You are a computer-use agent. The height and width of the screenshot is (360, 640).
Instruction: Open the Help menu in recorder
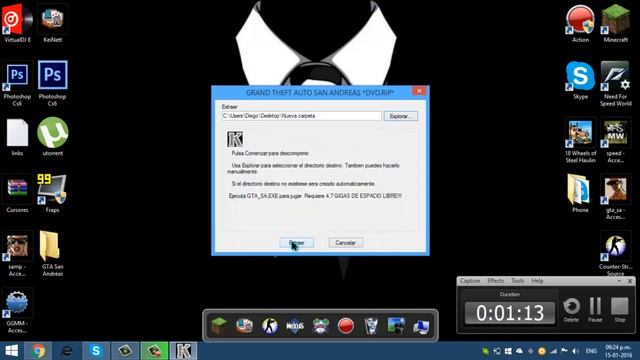point(537,281)
